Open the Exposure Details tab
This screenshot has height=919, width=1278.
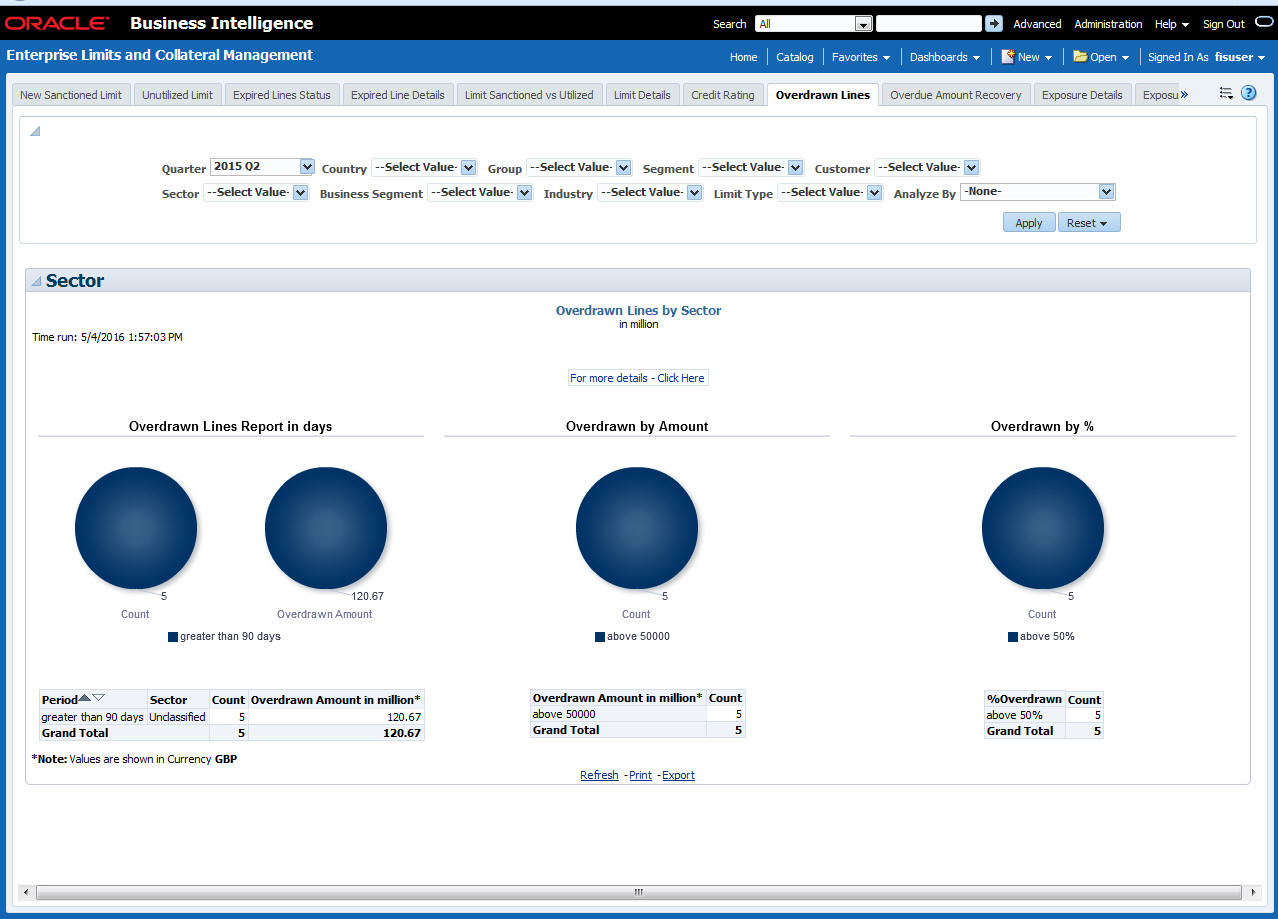tap(1082, 95)
